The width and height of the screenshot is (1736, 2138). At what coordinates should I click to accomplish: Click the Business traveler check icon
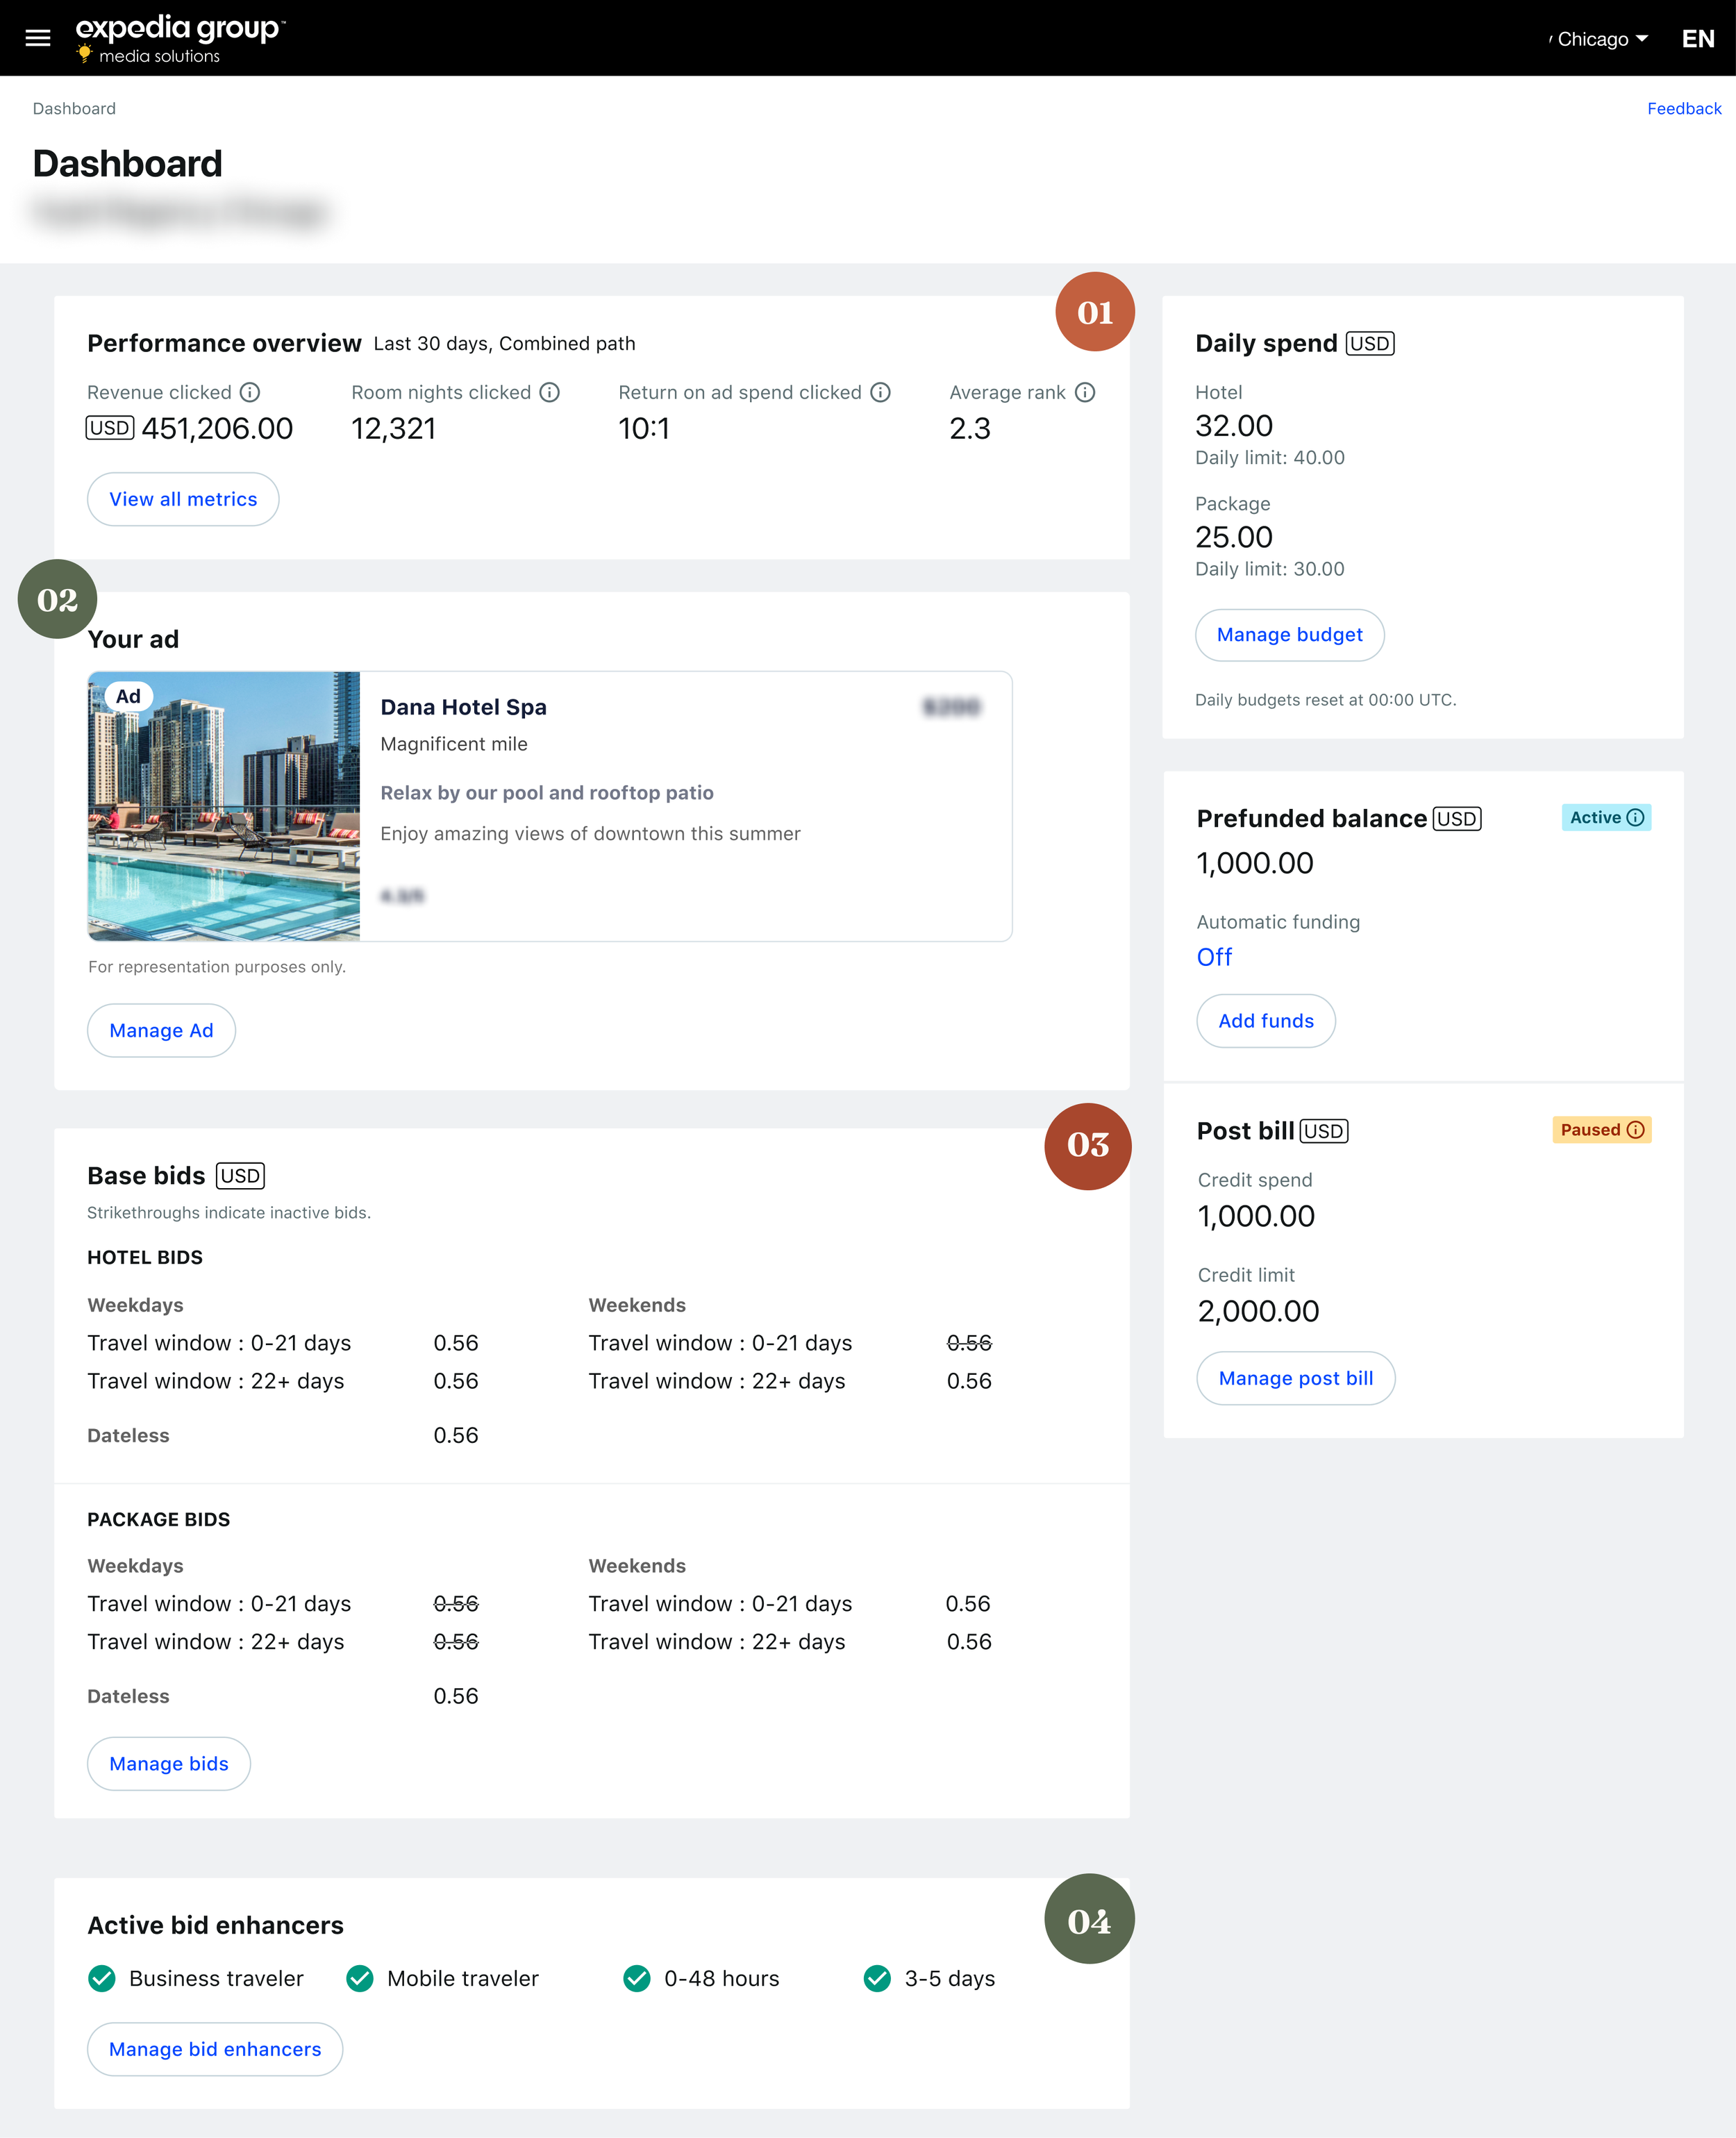(x=101, y=1978)
